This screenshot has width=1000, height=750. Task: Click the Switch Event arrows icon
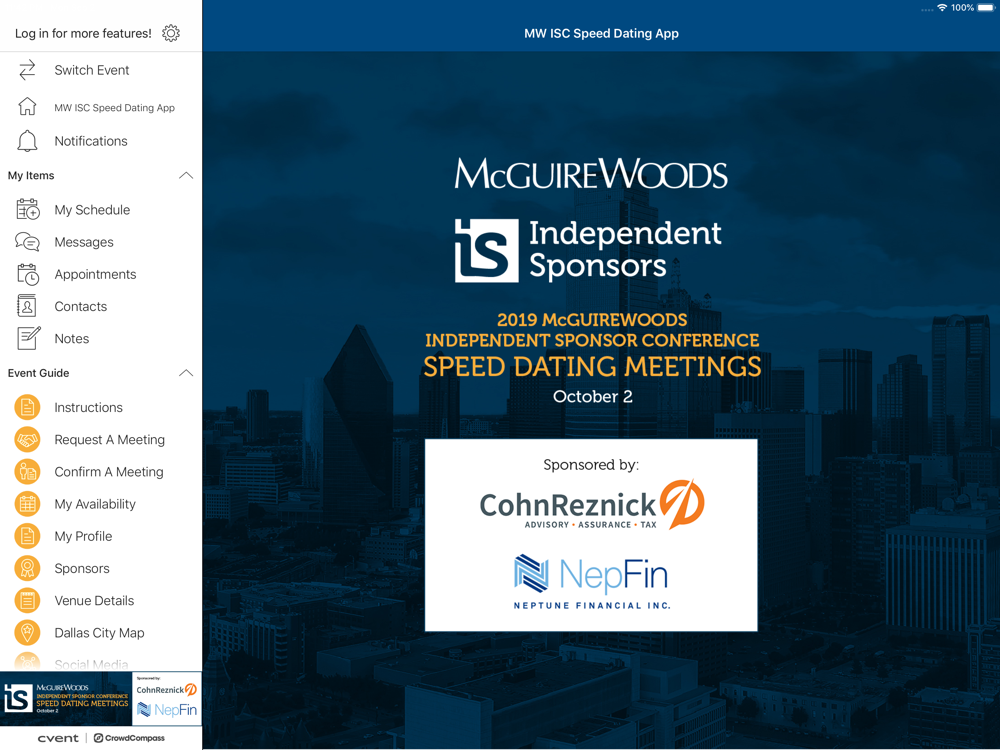point(27,70)
